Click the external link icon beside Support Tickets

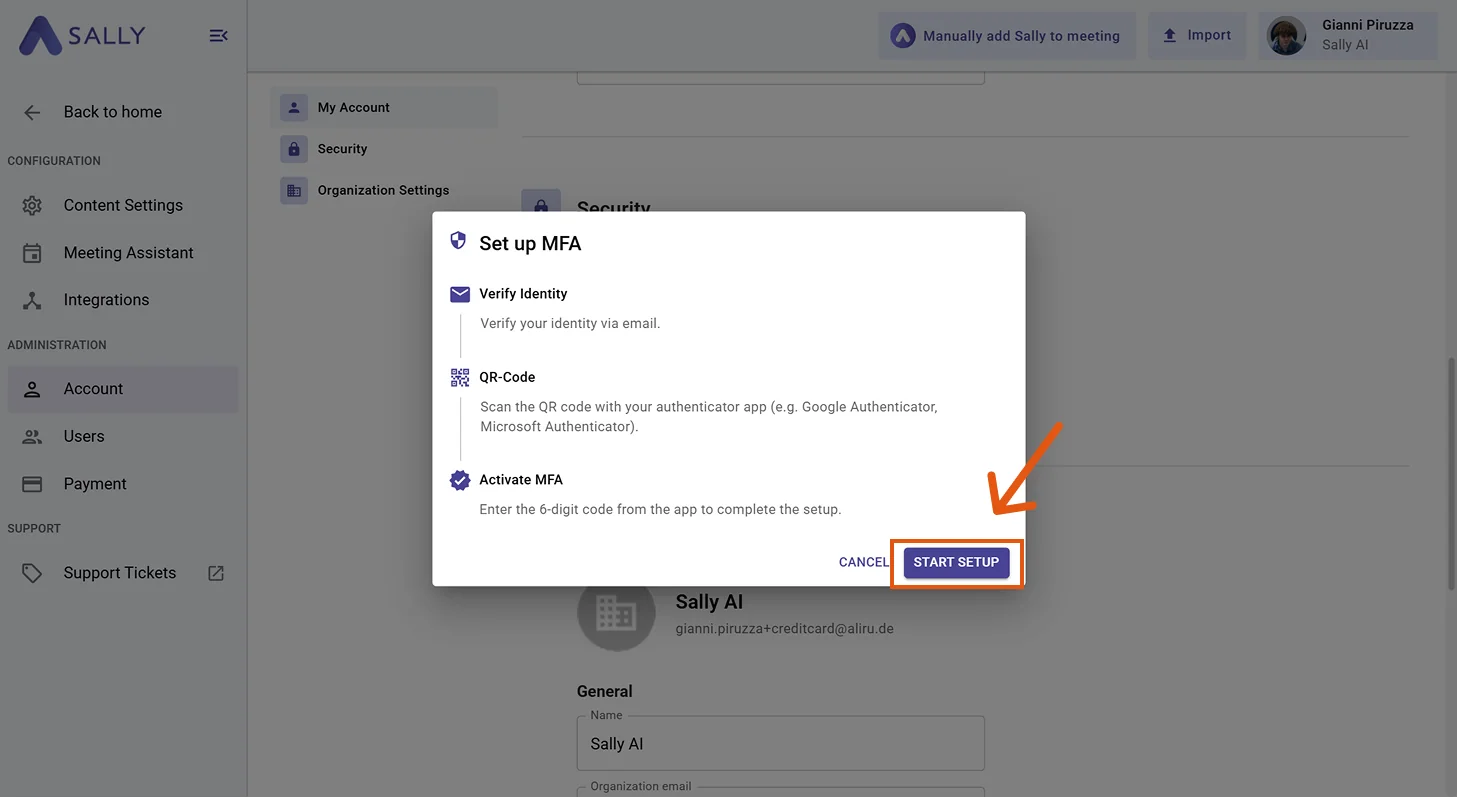pyautogui.click(x=216, y=573)
